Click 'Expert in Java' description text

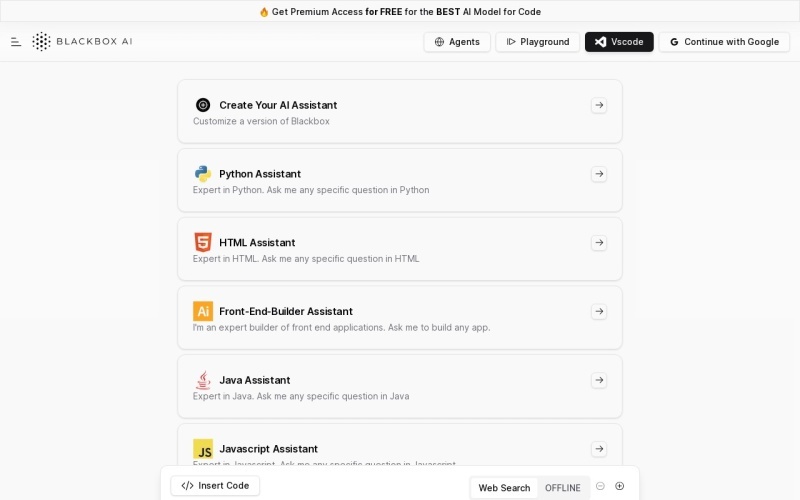coord(301,396)
